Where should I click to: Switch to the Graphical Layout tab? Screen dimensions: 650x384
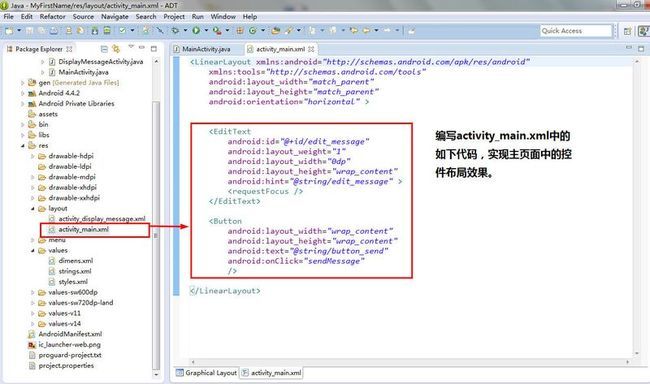206,373
